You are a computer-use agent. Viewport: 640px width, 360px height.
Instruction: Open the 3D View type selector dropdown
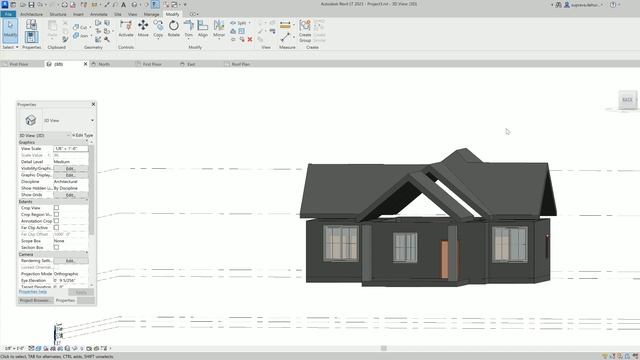coord(92,120)
